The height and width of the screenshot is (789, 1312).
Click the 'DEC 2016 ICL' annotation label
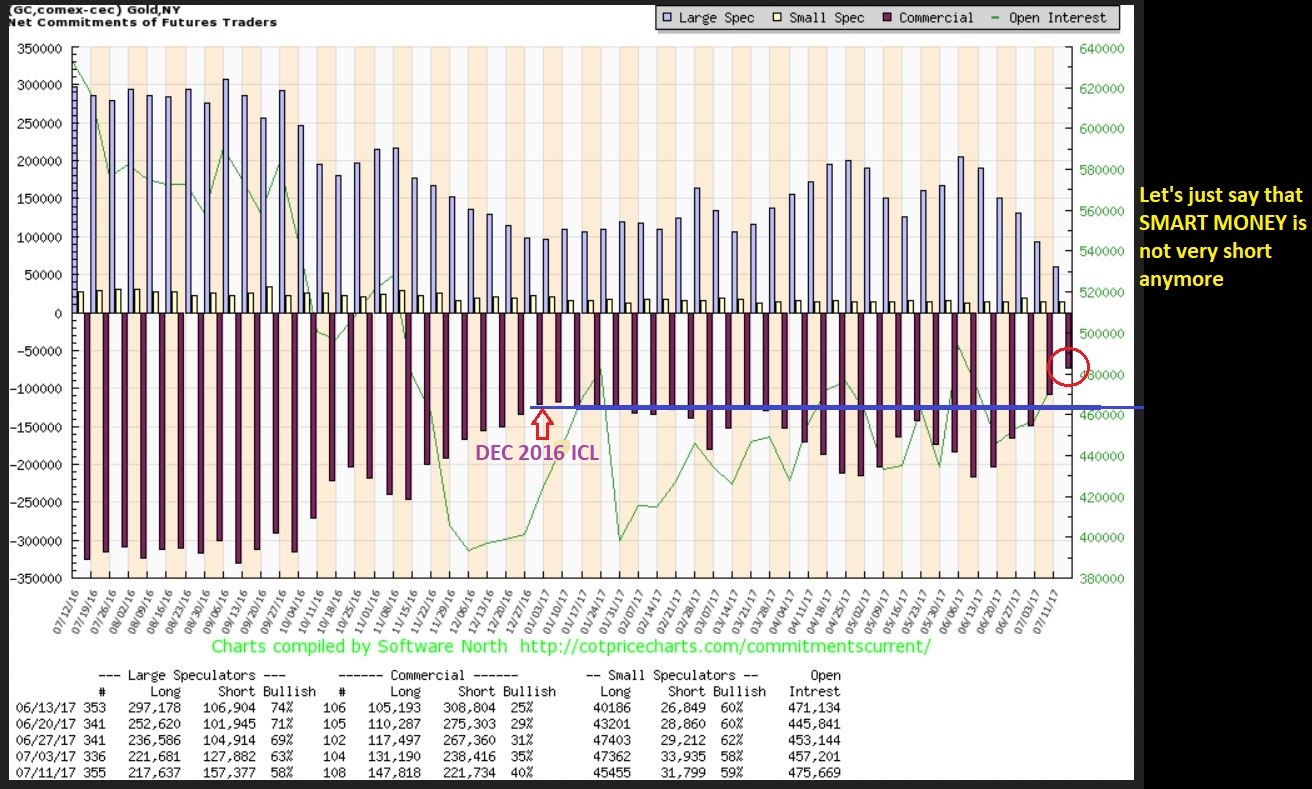[x=537, y=453]
